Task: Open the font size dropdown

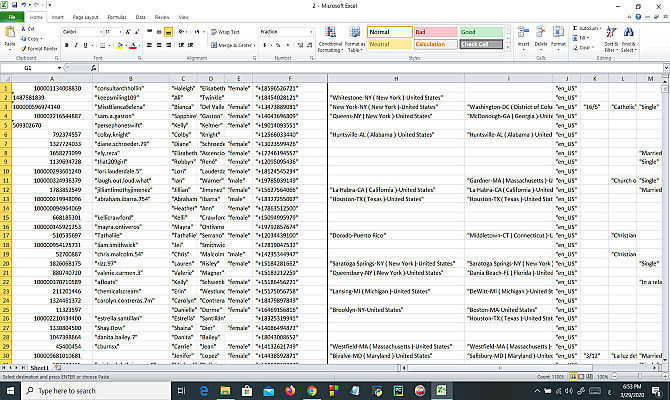Action: pos(120,32)
